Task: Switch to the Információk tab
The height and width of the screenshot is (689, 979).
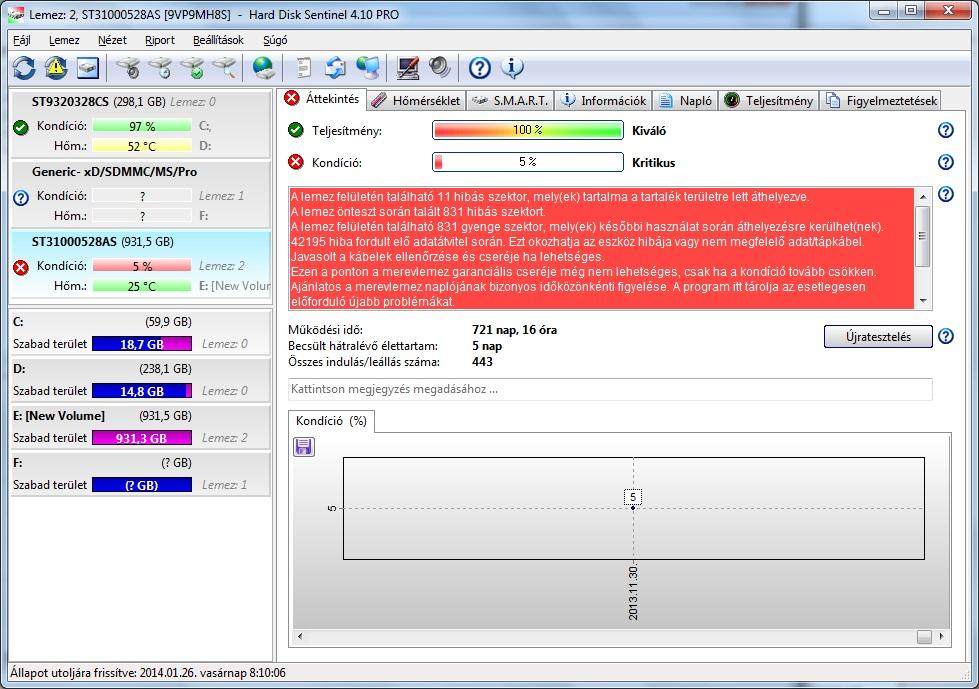Action: [604, 100]
